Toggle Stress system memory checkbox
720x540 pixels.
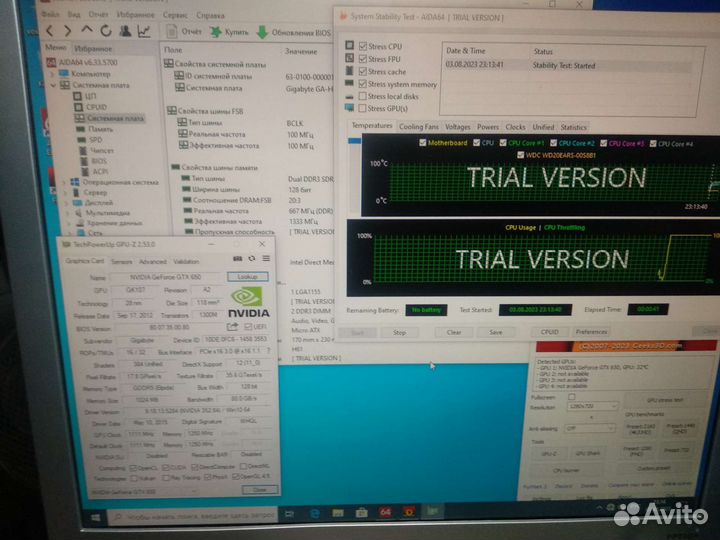click(x=363, y=84)
